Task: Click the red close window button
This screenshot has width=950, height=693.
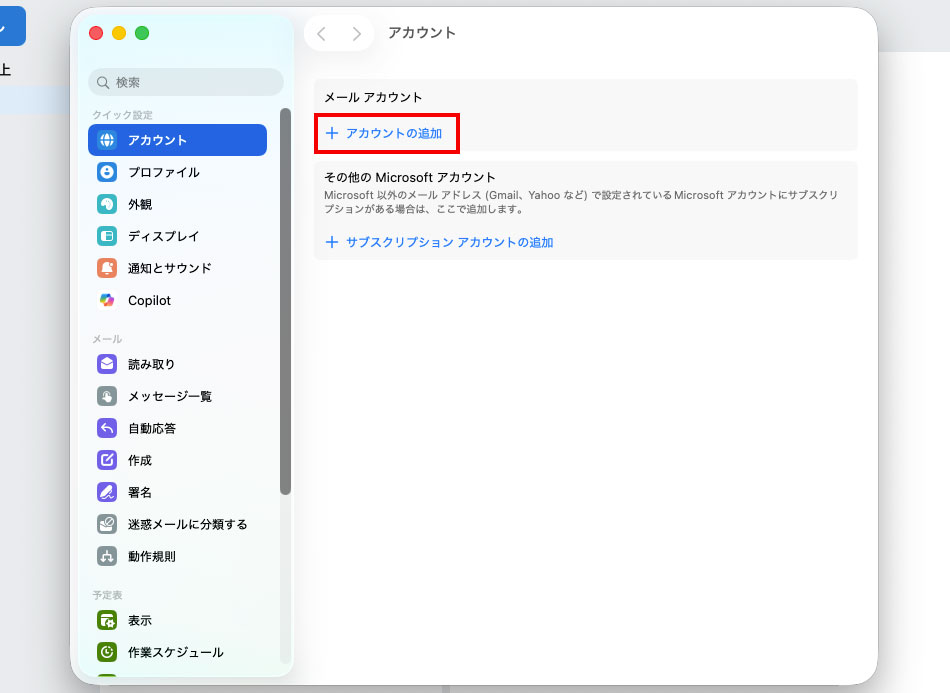Action: [x=96, y=33]
